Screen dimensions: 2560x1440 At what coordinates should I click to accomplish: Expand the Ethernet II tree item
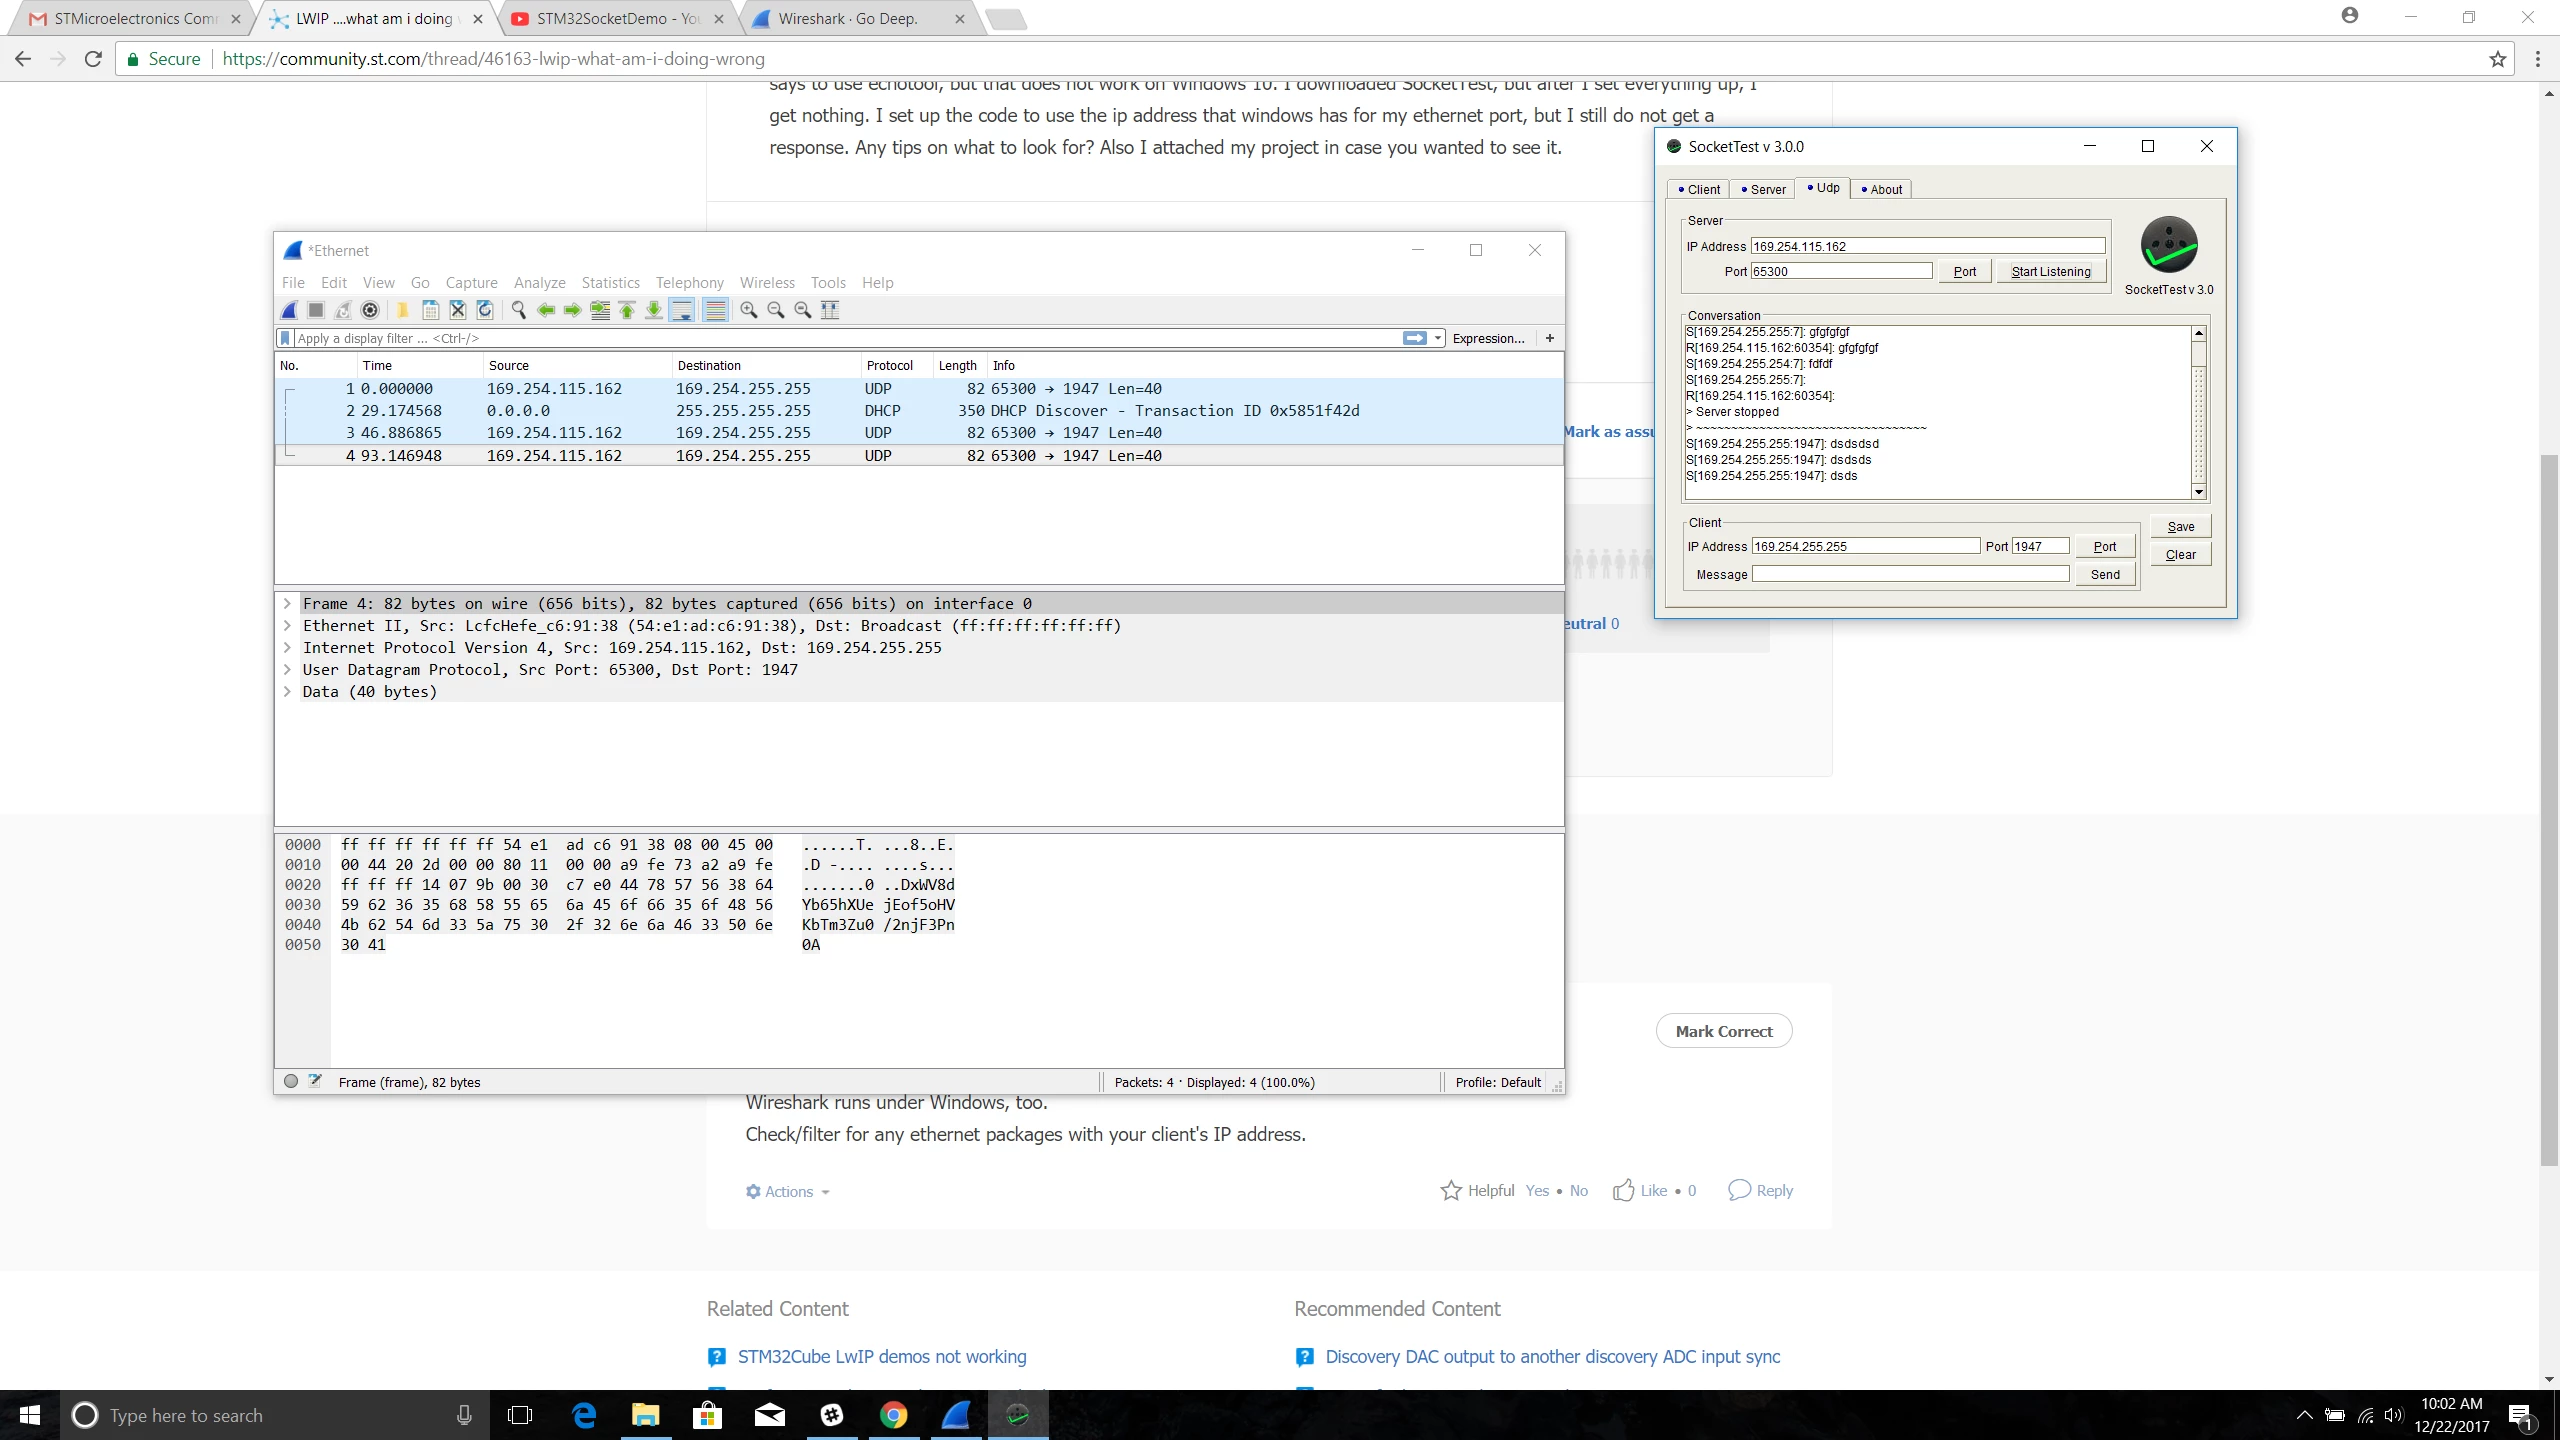coord(287,625)
